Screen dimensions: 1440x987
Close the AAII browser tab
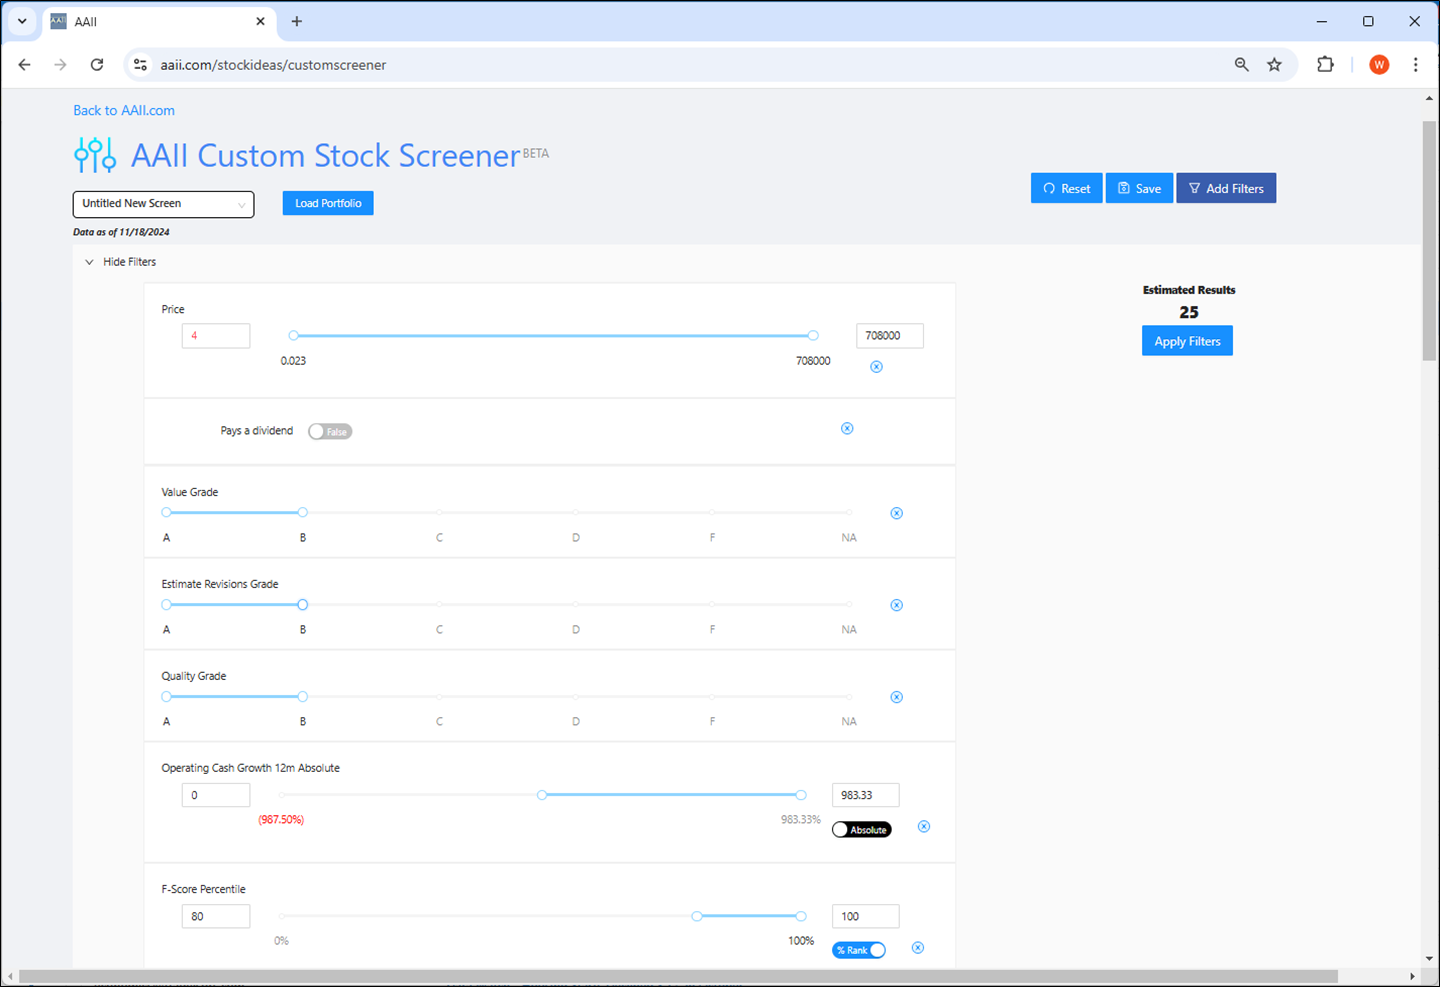[260, 21]
